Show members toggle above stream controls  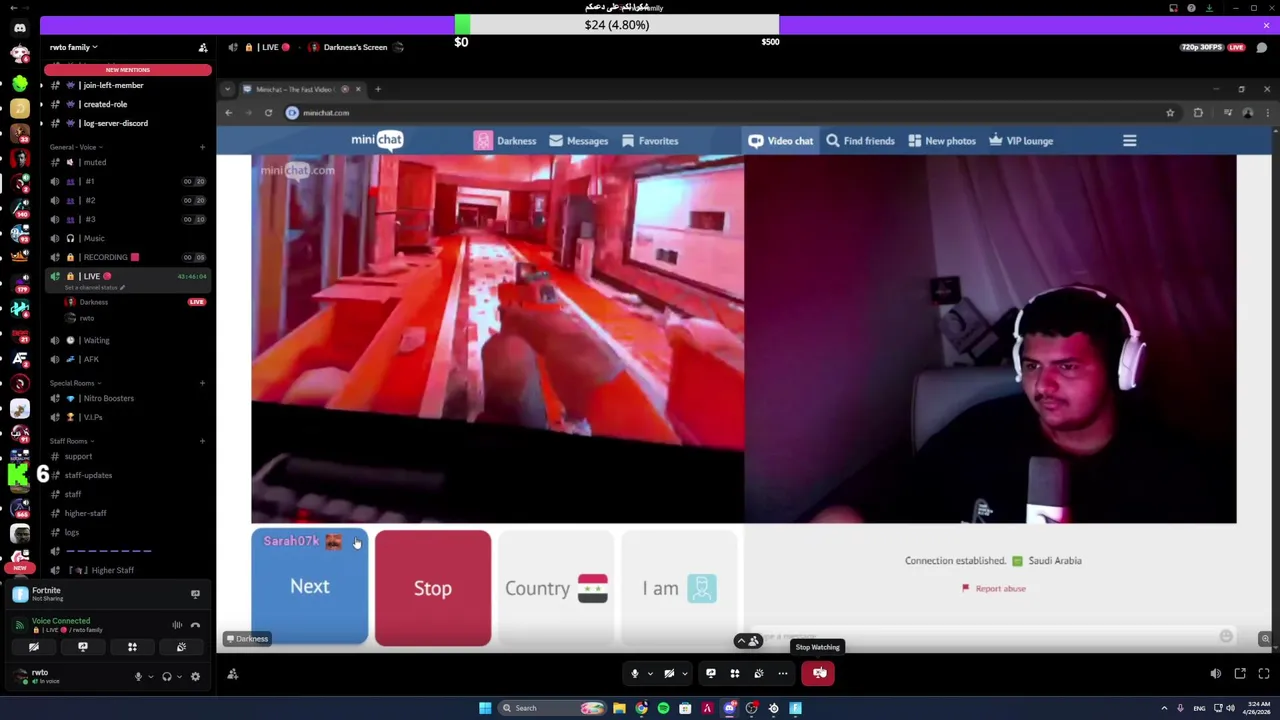(x=748, y=641)
